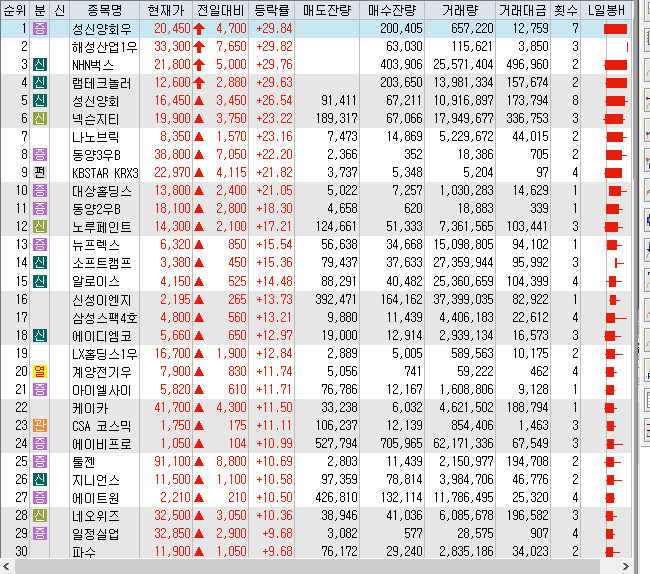Click the 496,960 trade value cell
This screenshot has height=574, width=650.
click(527, 65)
